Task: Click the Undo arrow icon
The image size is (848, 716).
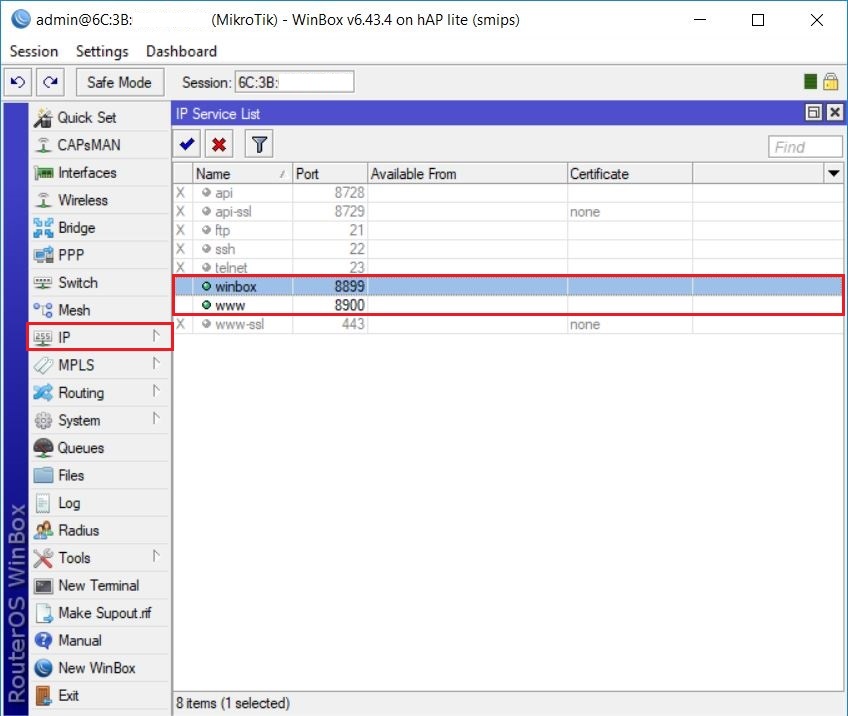Action: pyautogui.click(x=18, y=82)
